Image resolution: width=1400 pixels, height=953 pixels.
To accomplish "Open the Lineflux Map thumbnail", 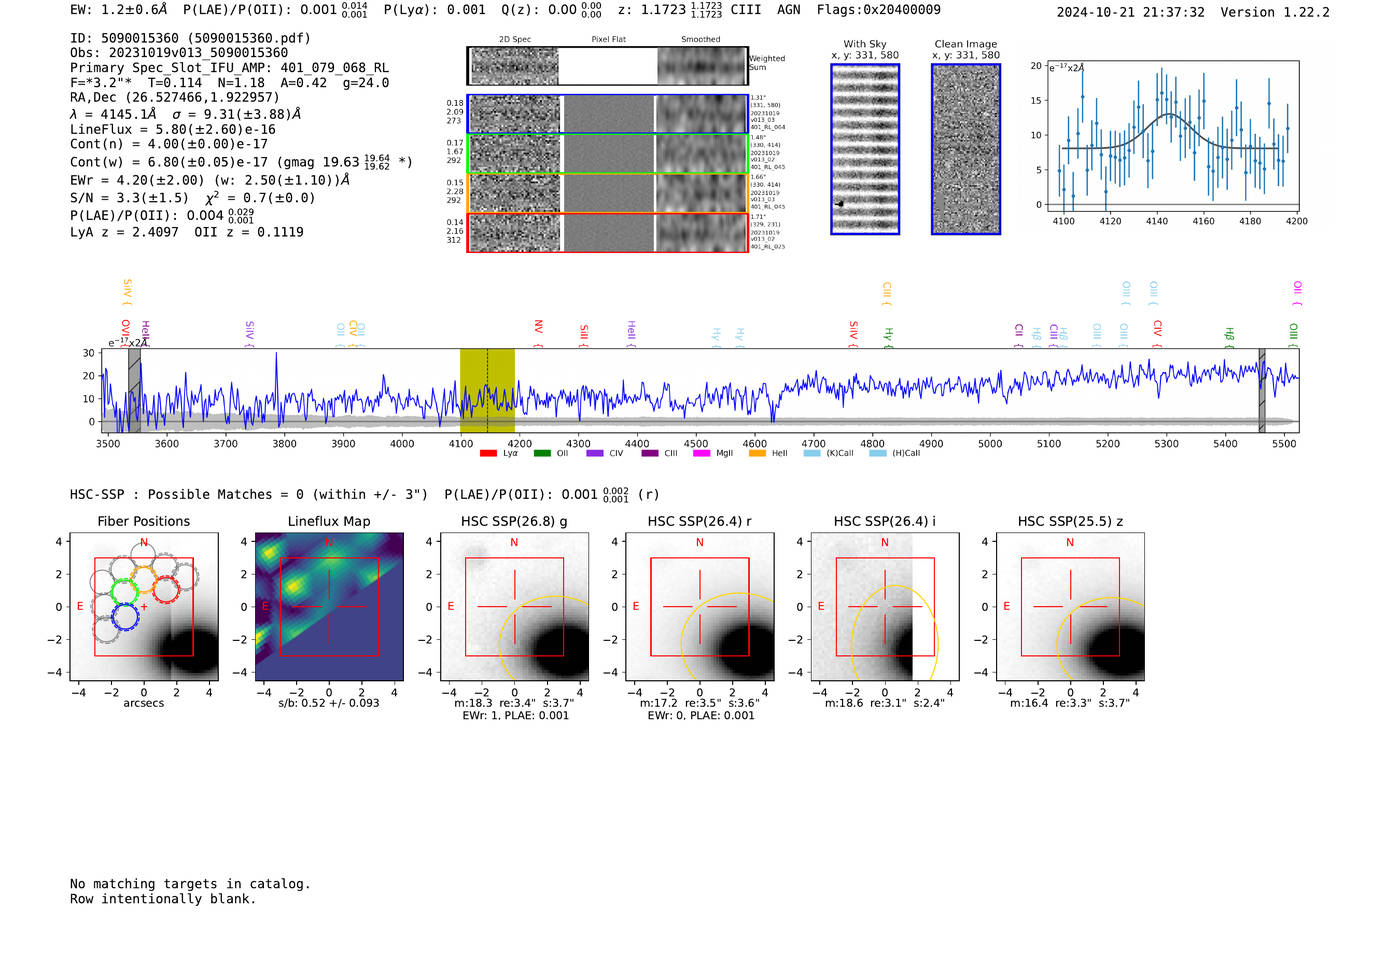I will tap(329, 607).
